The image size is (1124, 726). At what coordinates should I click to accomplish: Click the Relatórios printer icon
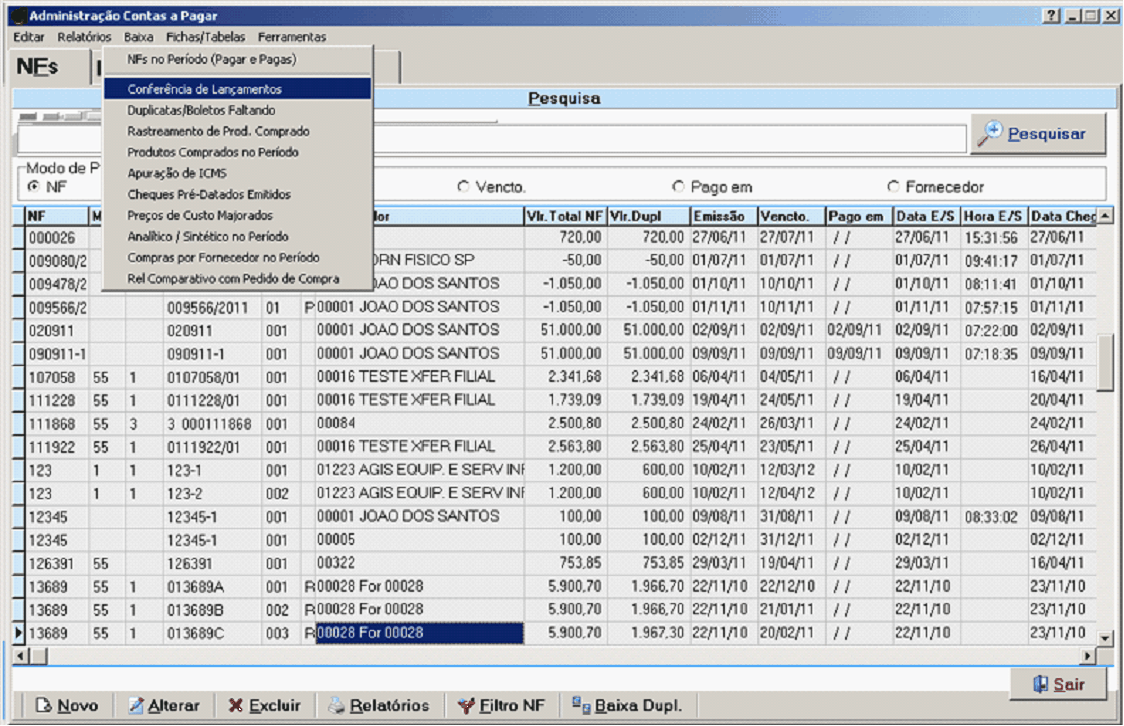[337, 706]
